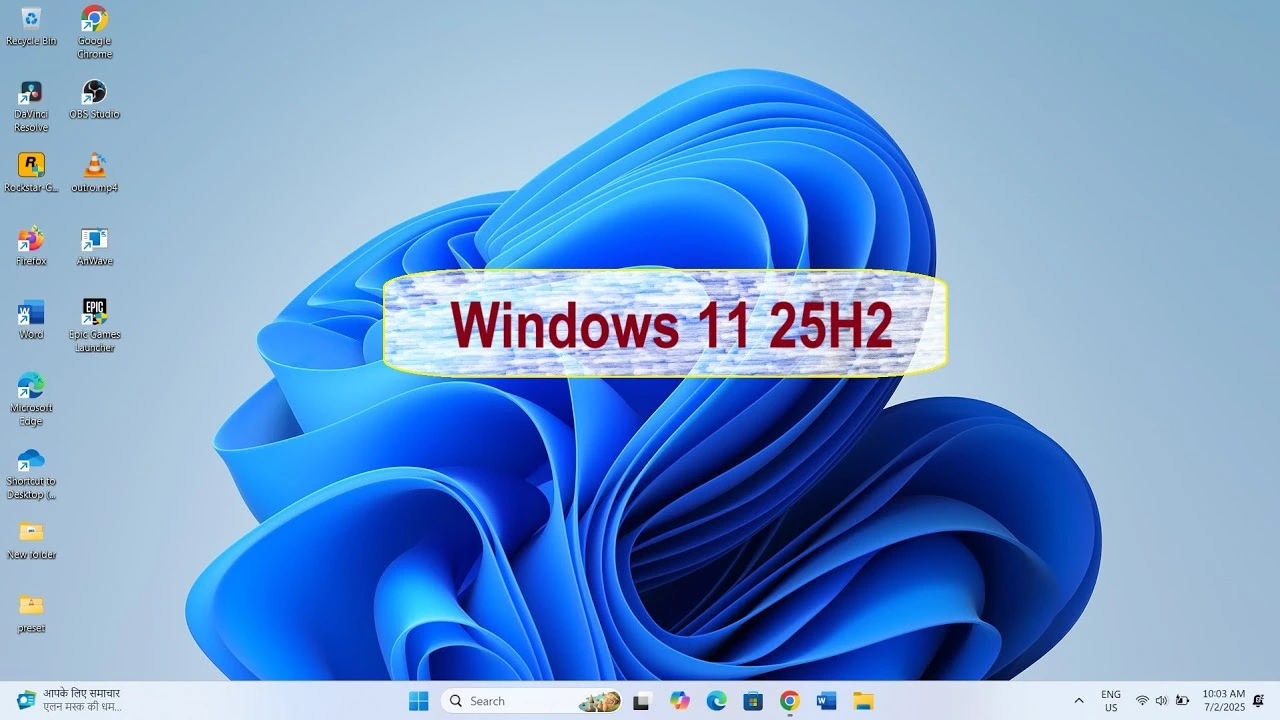Expand the hidden system tray icons

1078,701
